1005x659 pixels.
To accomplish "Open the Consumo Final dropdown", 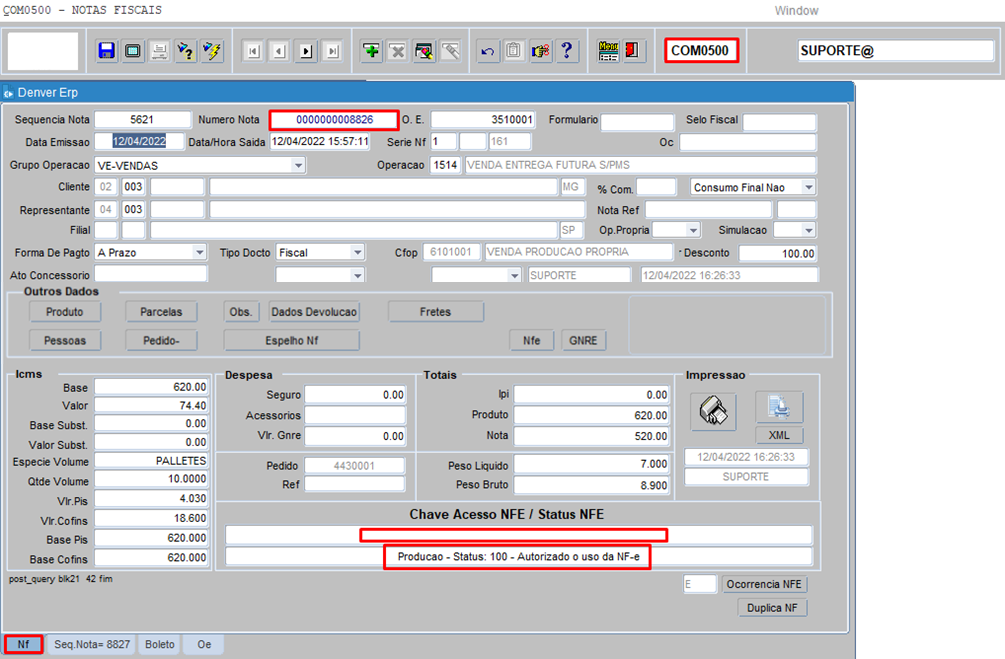I will point(808,187).
